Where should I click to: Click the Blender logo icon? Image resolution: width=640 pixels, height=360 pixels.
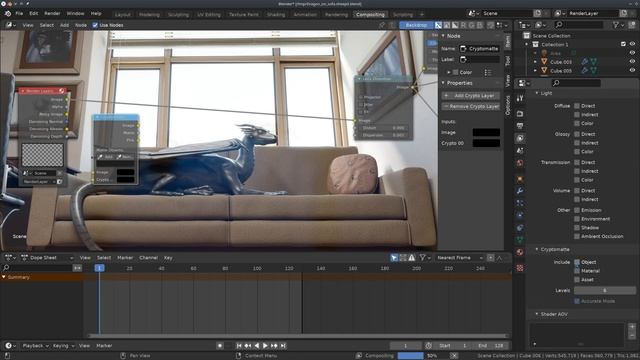[7, 13]
